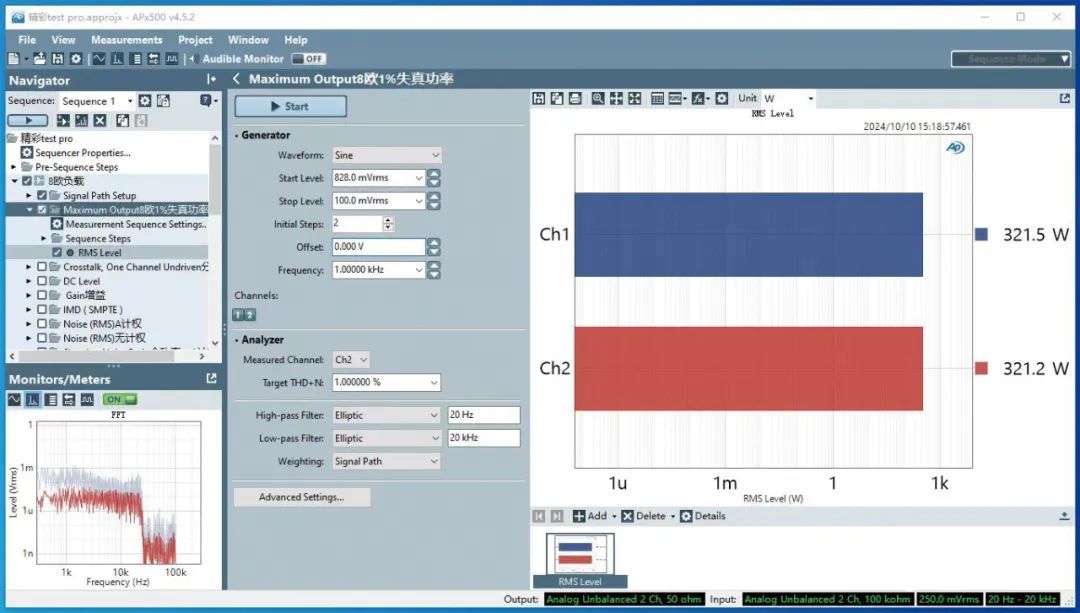Open the Measurements menu

[127, 40]
